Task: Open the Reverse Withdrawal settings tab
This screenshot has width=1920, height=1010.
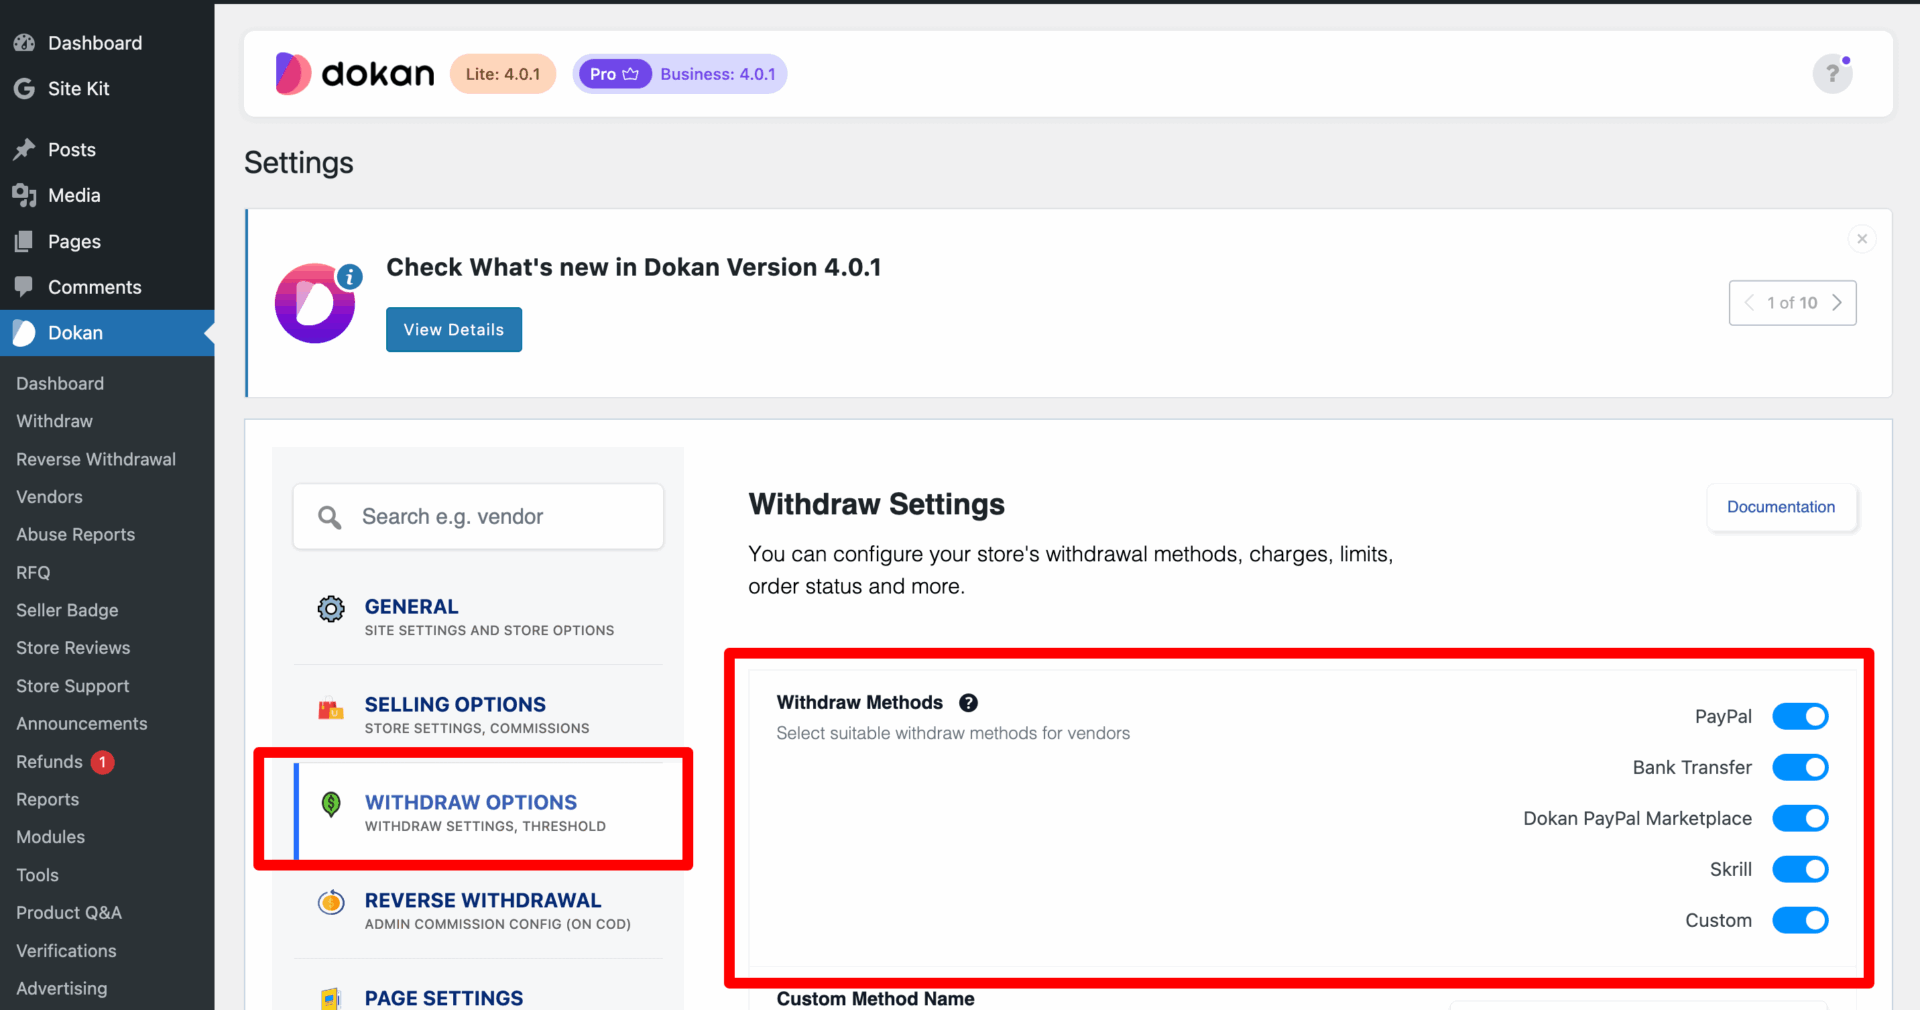Action: coord(478,910)
